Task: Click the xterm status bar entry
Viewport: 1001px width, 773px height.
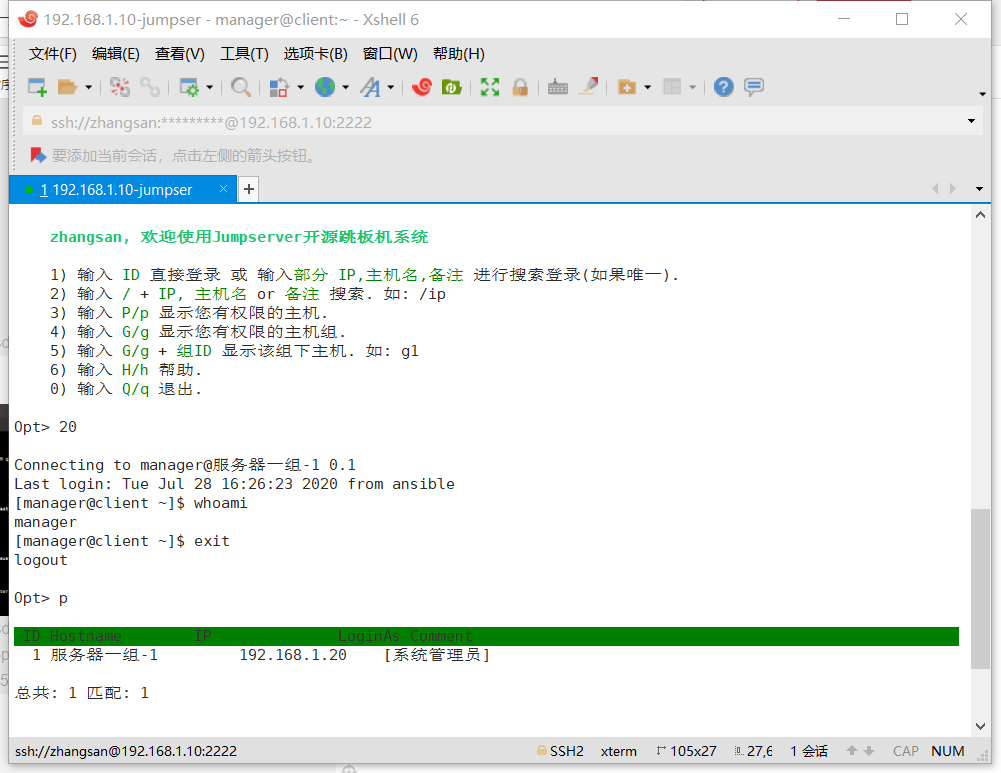Action: [x=619, y=751]
